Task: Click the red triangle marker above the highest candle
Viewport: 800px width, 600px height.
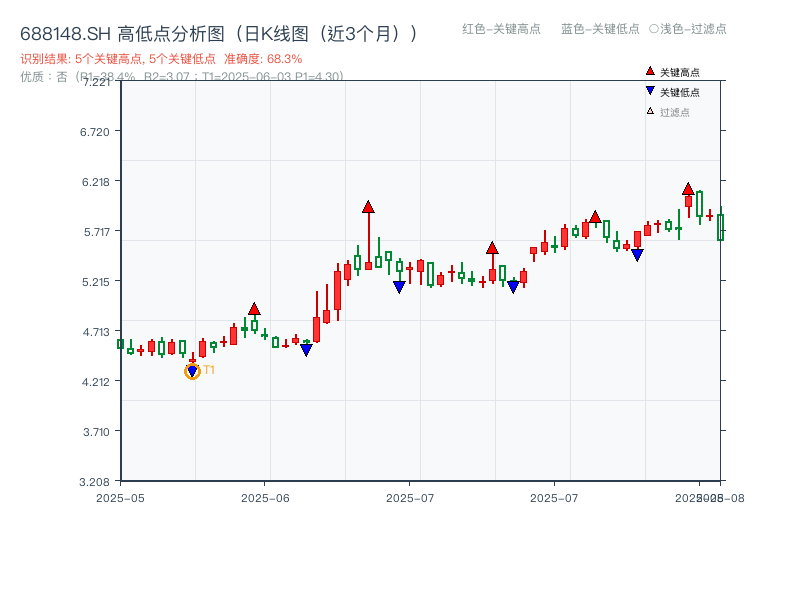Action: pyautogui.click(x=688, y=188)
